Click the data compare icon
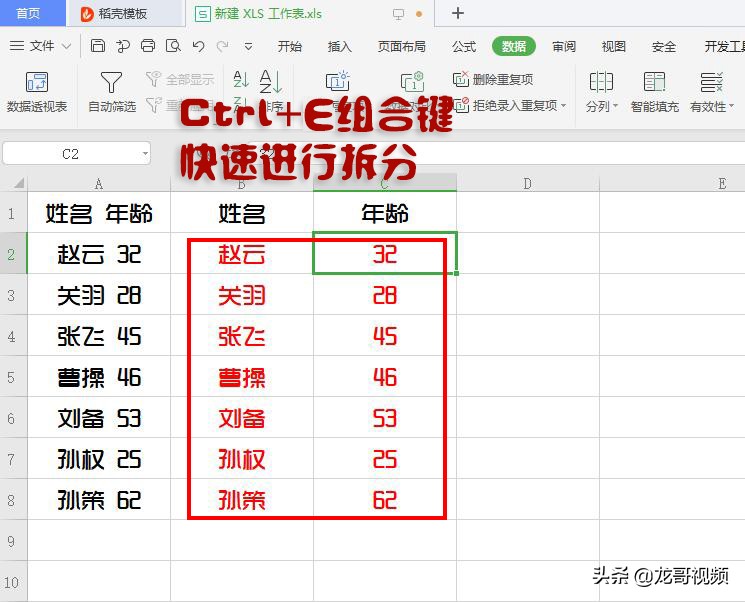This screenshot has width=745, height=602. click(x=412, y=81)
